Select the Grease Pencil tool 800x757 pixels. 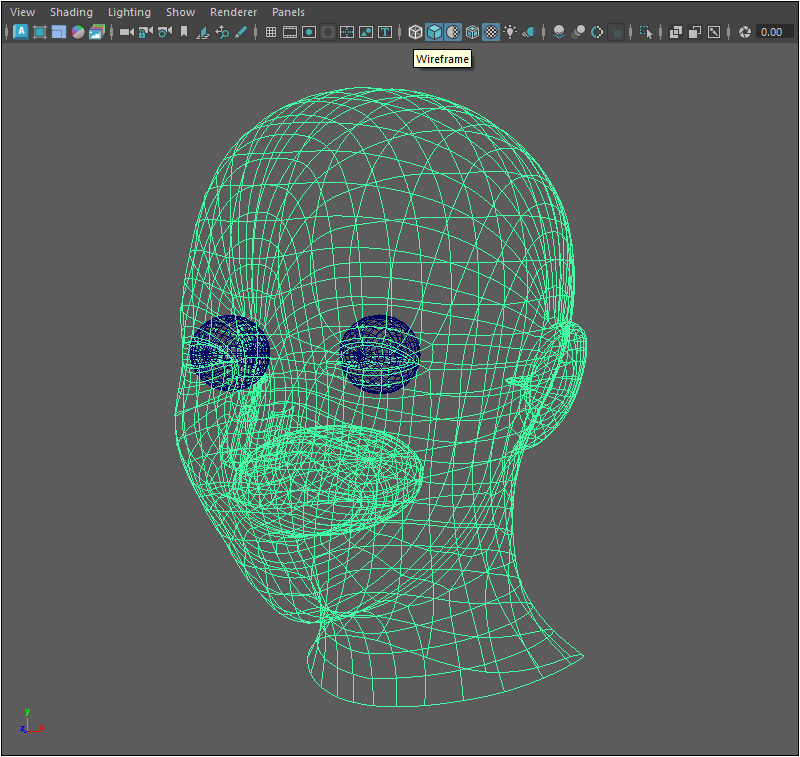[x=240, y=32]
